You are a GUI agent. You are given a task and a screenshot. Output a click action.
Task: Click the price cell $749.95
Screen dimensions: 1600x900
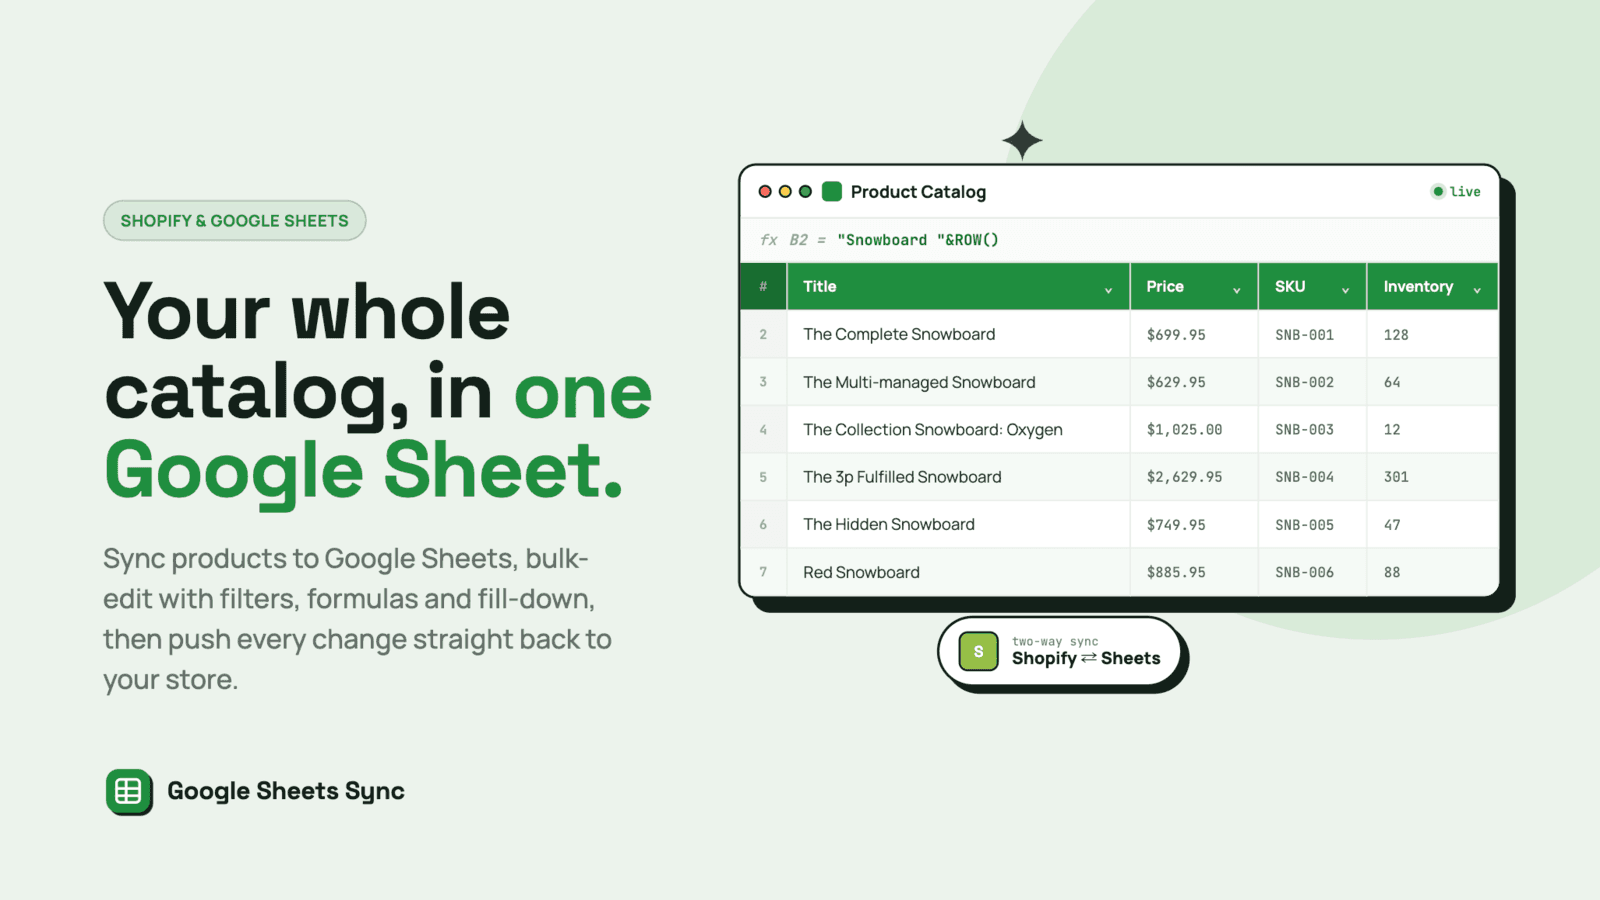tap(1194, 524)
